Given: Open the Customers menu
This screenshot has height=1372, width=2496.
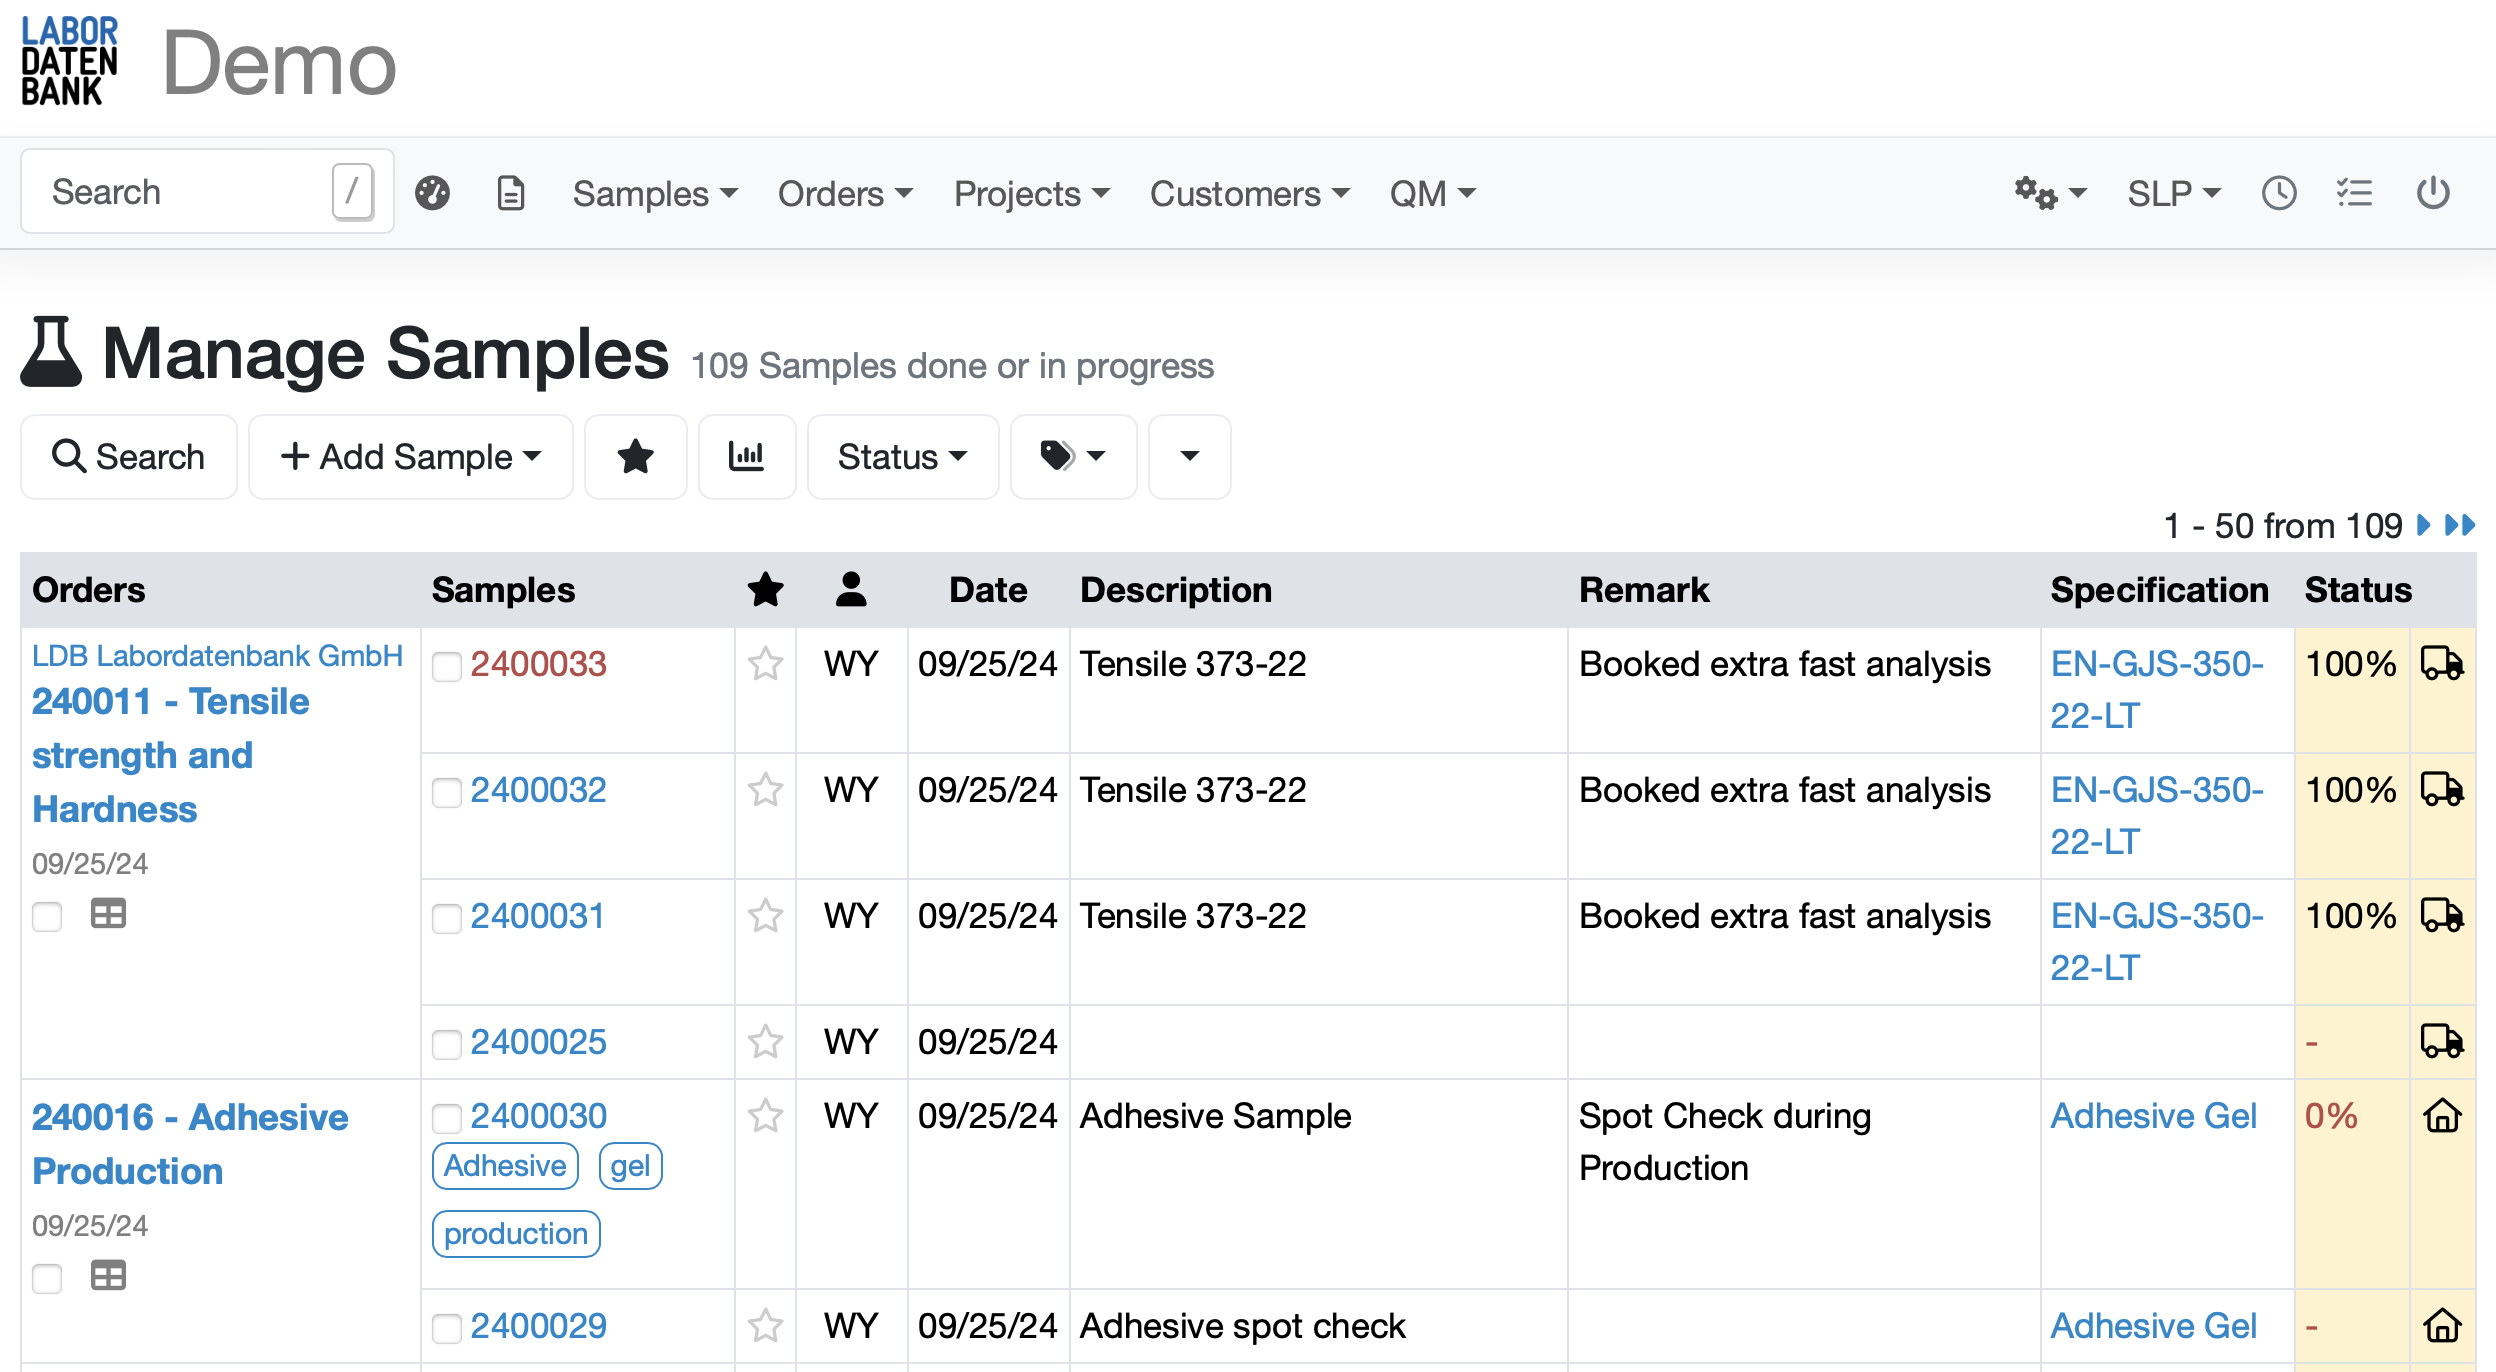Looking at the screenshot, I should coord(1249,193).
